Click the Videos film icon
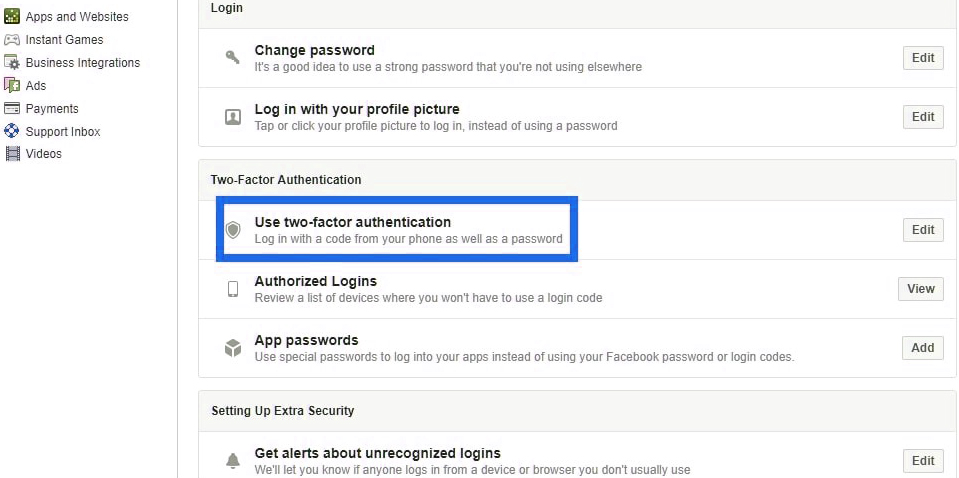The image size is (959, 478). point(12,154)
